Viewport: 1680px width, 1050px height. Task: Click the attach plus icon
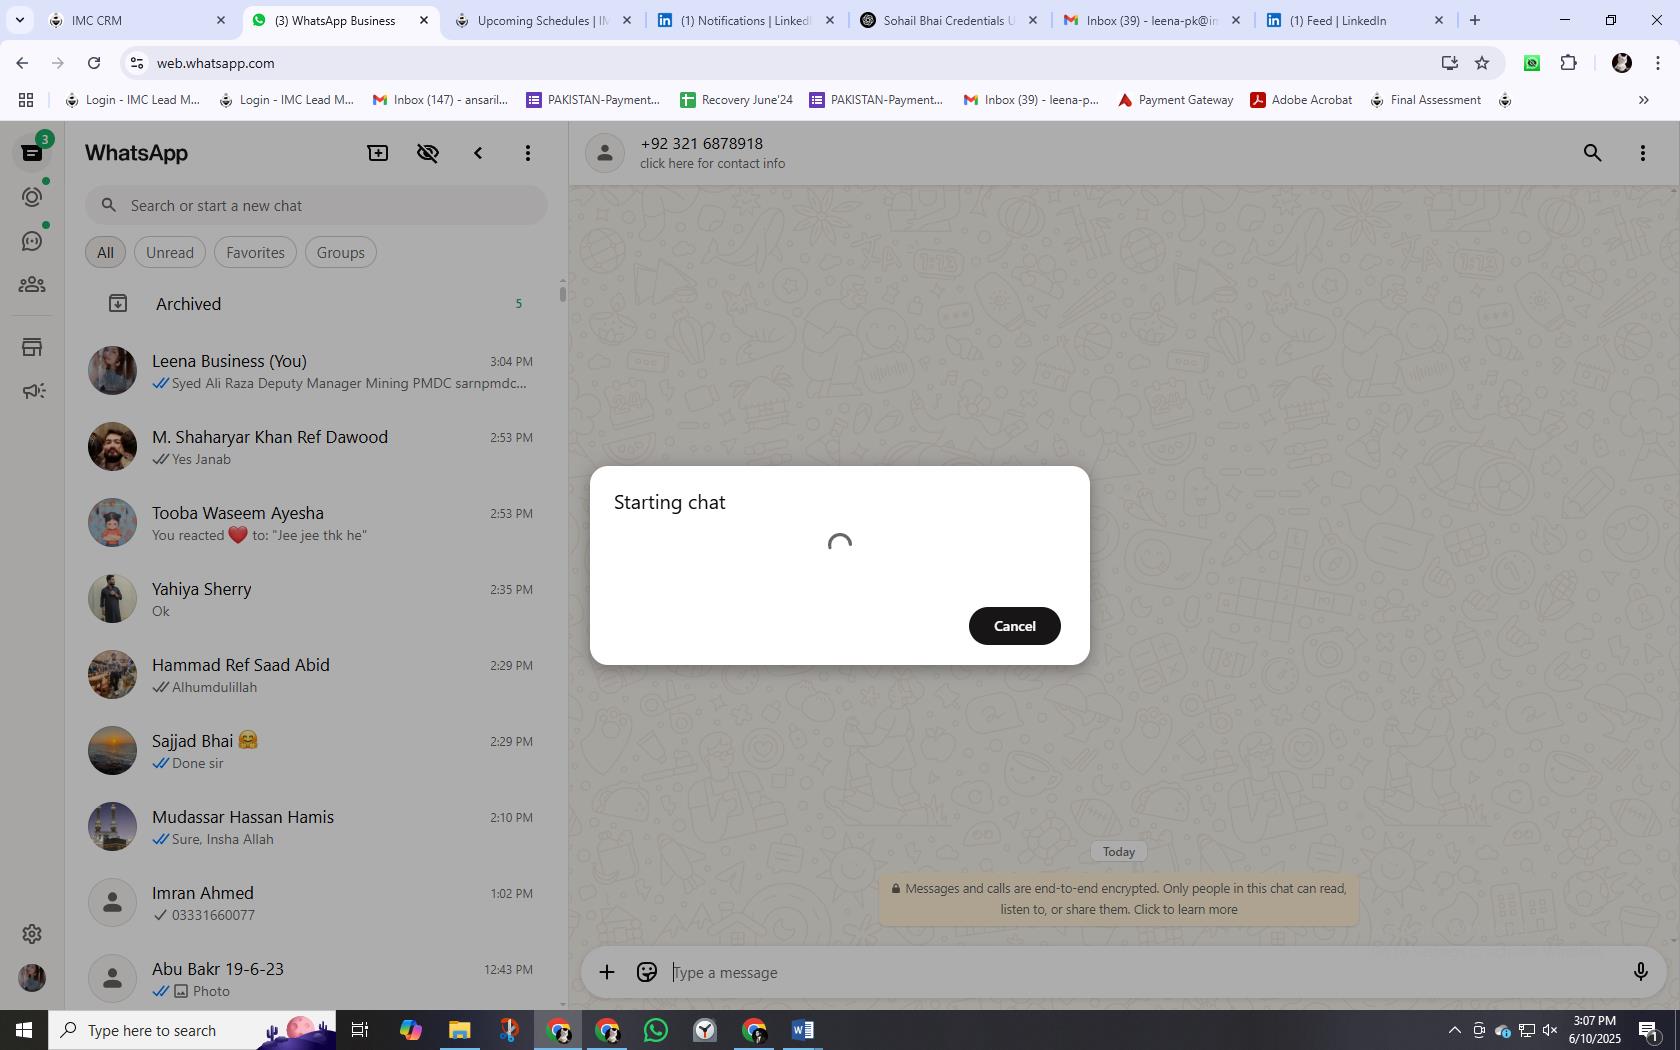606,972
